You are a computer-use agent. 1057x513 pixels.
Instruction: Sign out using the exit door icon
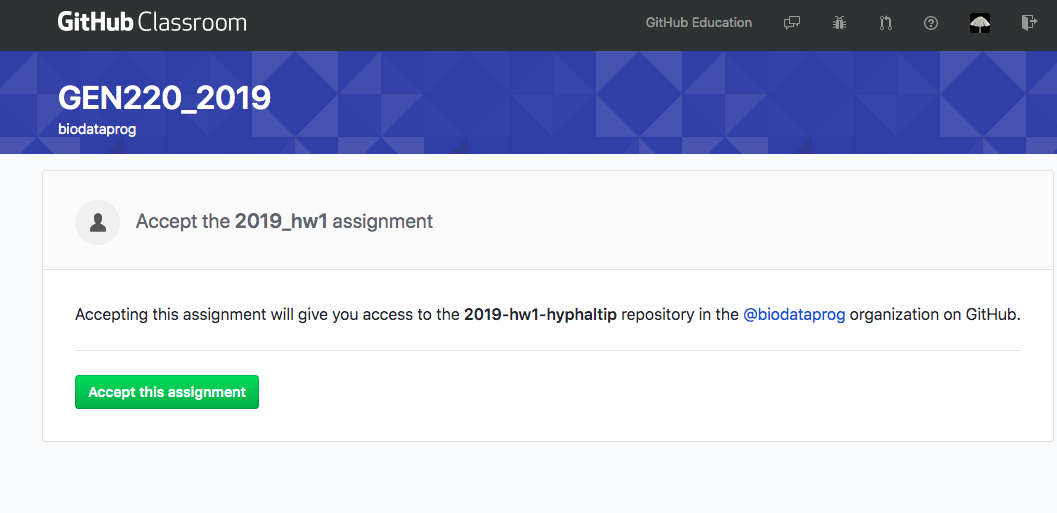(1028, 22)
